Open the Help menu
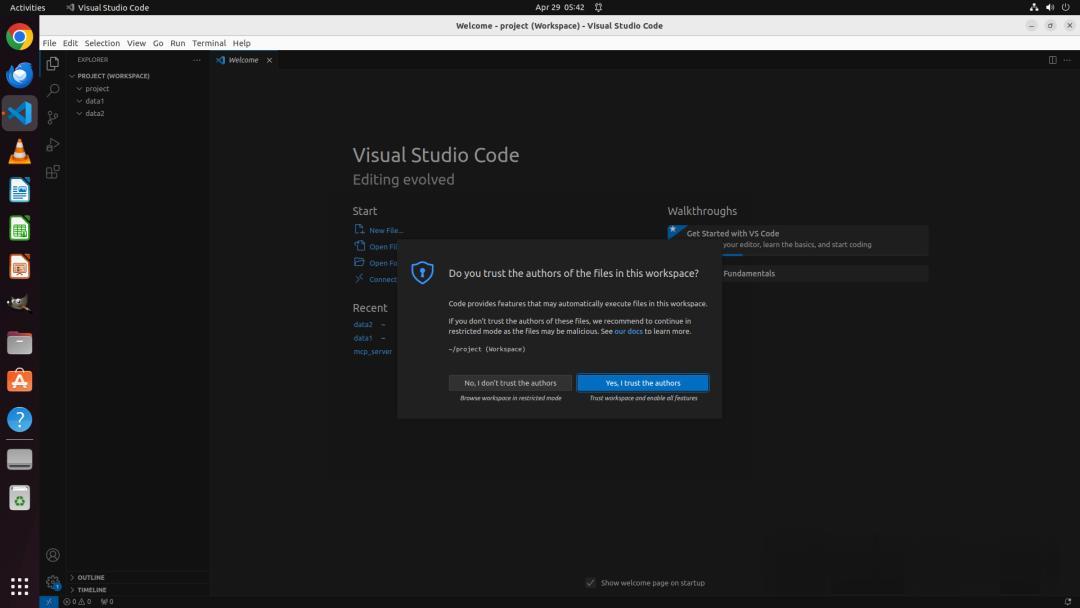 [241, 43]
